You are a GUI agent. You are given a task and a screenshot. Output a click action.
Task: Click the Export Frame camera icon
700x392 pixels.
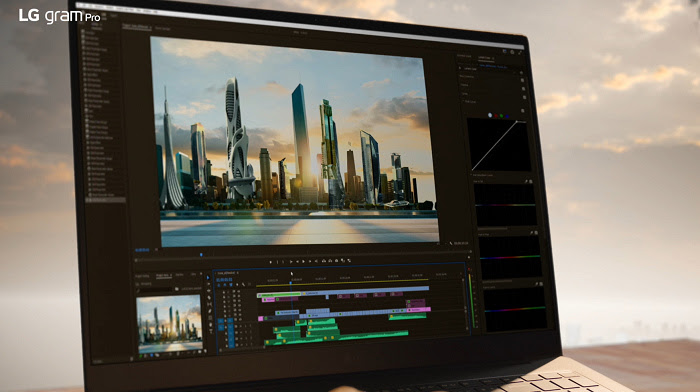(336, 261)
